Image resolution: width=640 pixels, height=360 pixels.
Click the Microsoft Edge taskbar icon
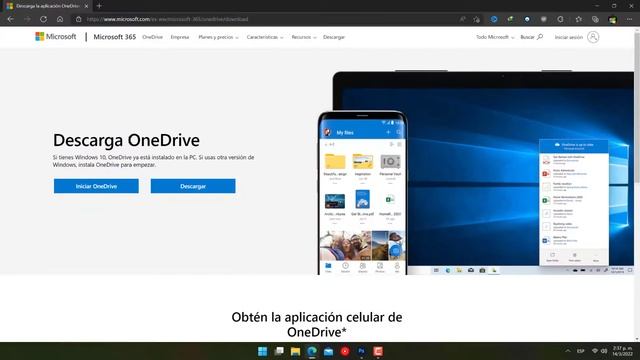point(312,351)
